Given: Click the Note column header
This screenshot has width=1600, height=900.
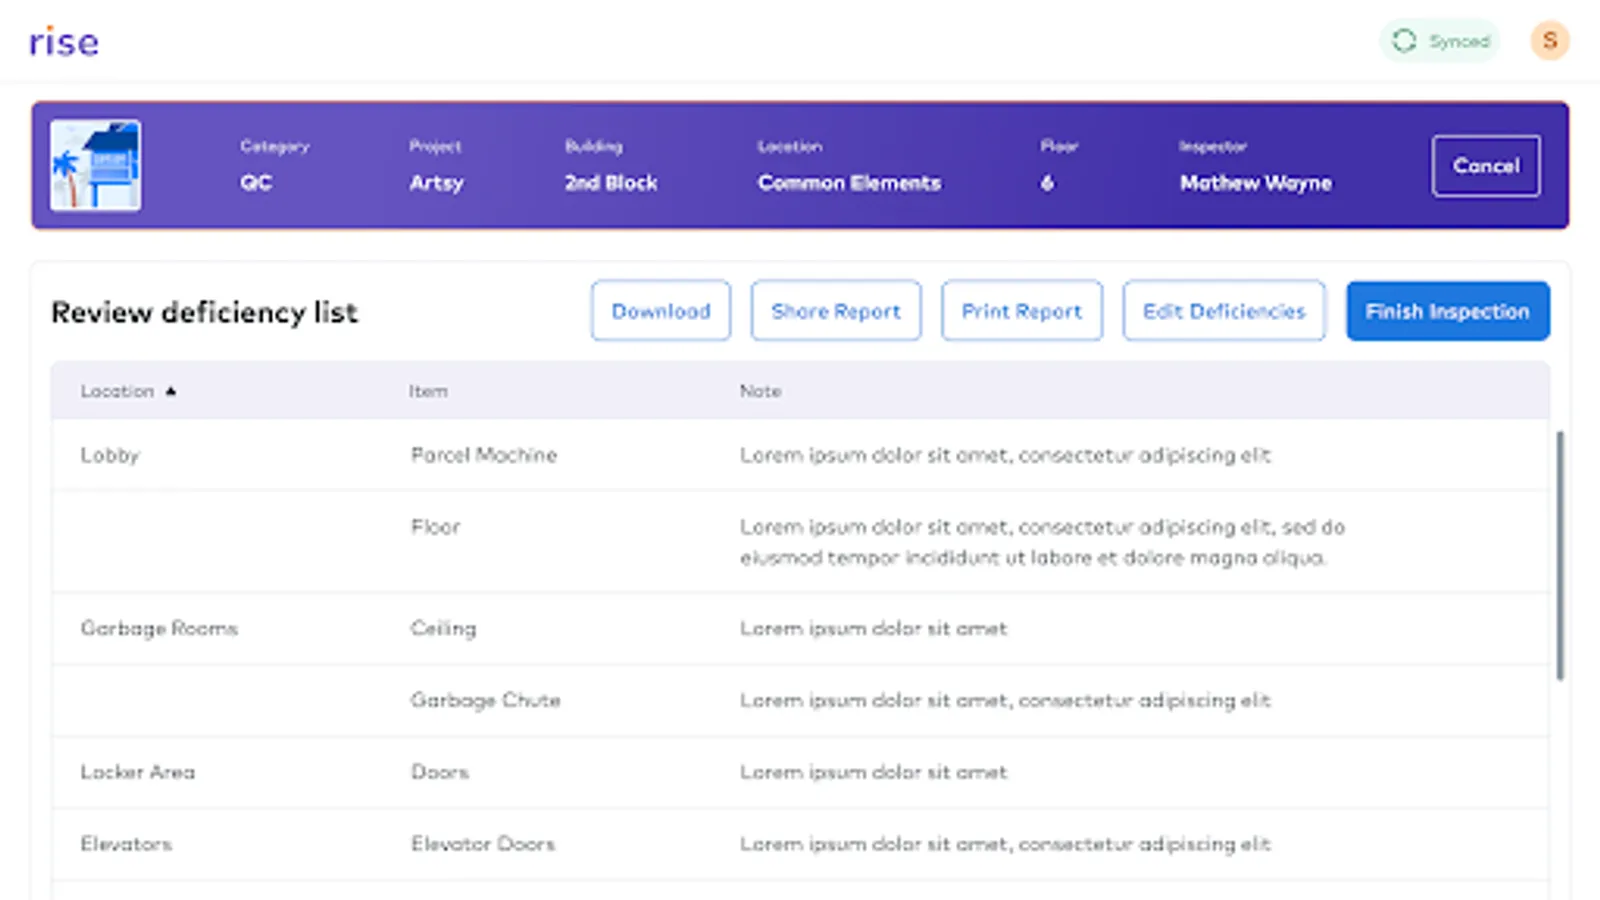Looking at the screenshot, I should (760, 391).
